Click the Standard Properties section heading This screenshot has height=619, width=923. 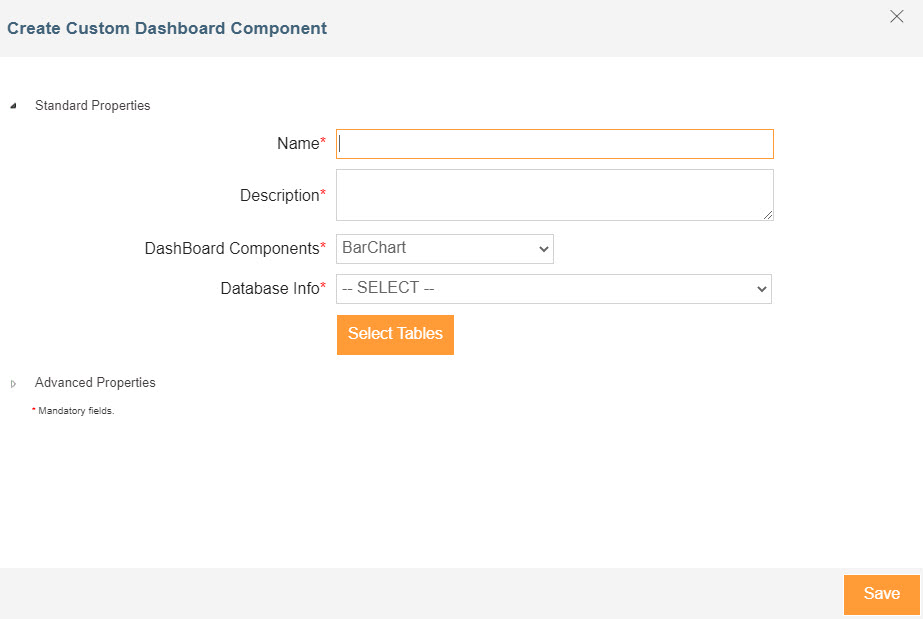[92, 106]
